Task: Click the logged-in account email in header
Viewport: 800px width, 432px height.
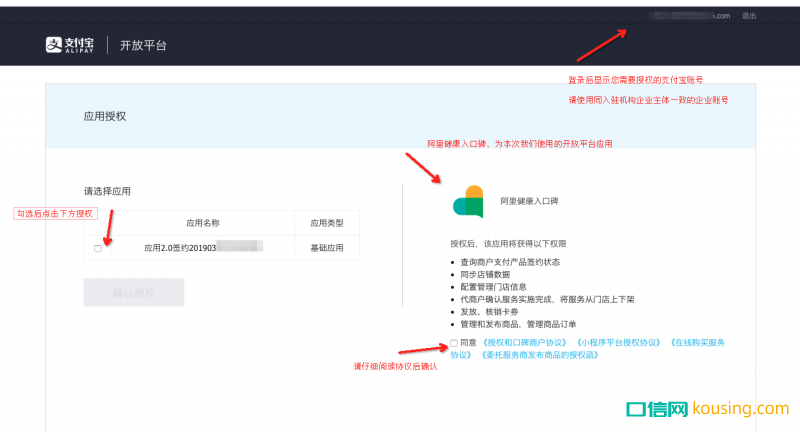Action: pos(690,16)
